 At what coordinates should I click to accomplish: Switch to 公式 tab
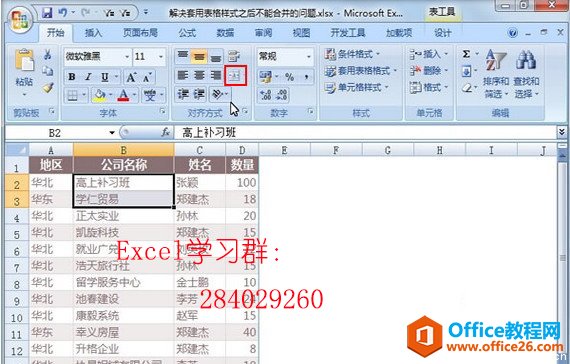(187, 33)
